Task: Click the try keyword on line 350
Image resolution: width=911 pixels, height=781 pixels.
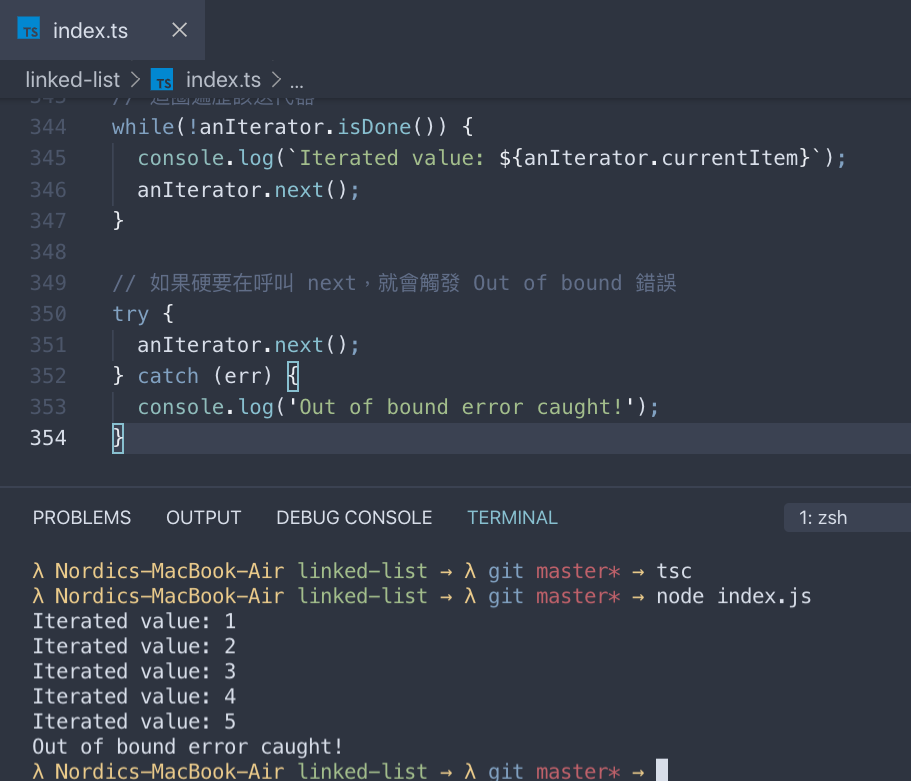Action: pyautogui.click(x=131, y=314)
